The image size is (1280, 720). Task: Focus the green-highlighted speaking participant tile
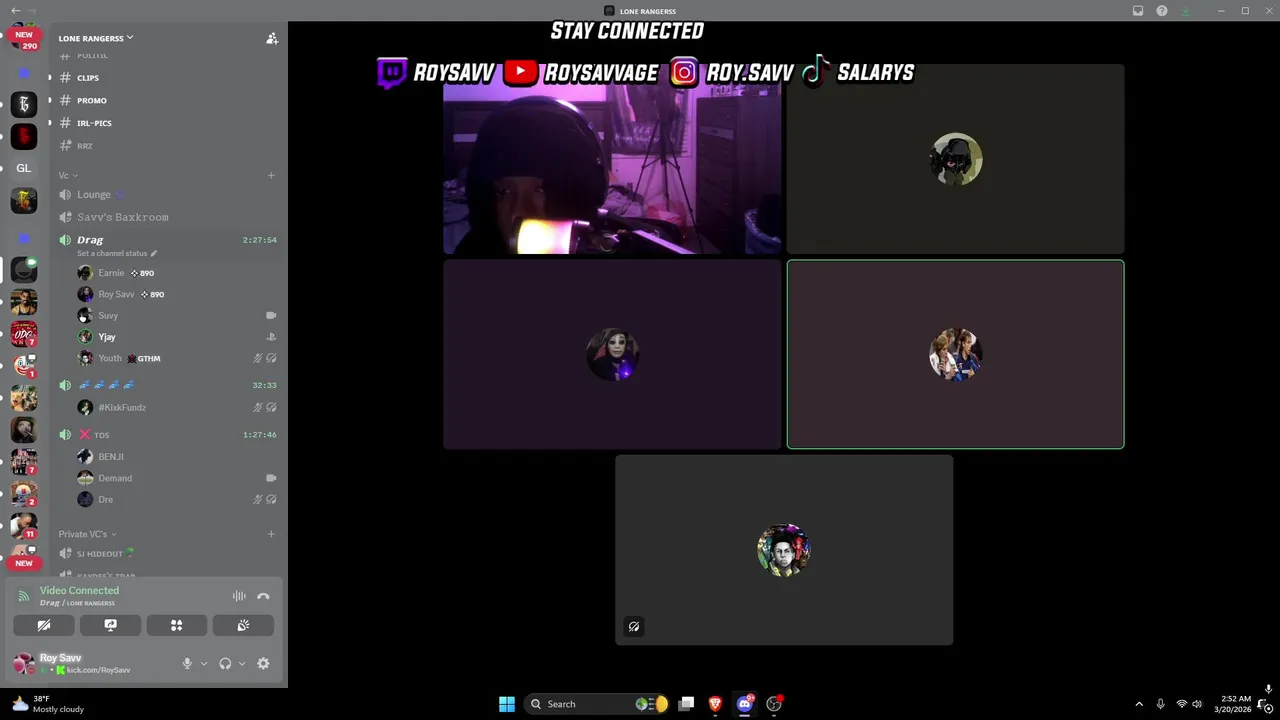coord(955,354)
